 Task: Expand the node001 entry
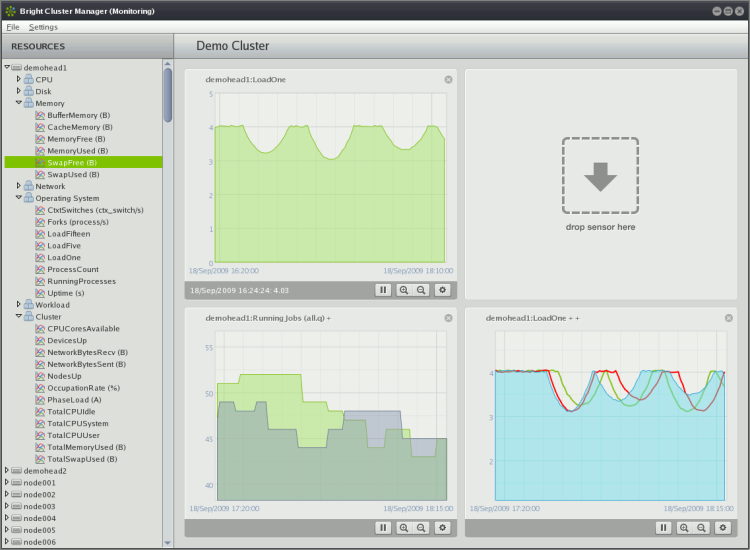tap(7, 482)
